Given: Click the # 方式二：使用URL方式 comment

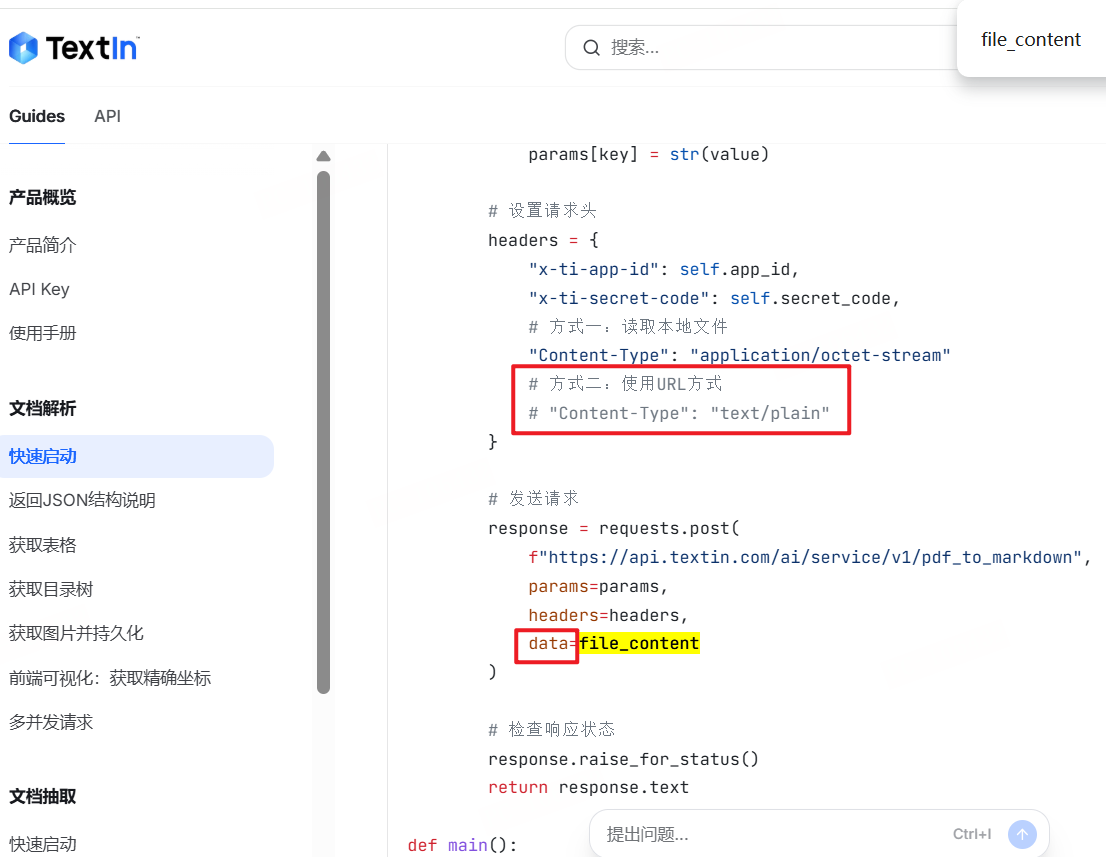Looking at the screenshot, I should [x=626, y=384].
